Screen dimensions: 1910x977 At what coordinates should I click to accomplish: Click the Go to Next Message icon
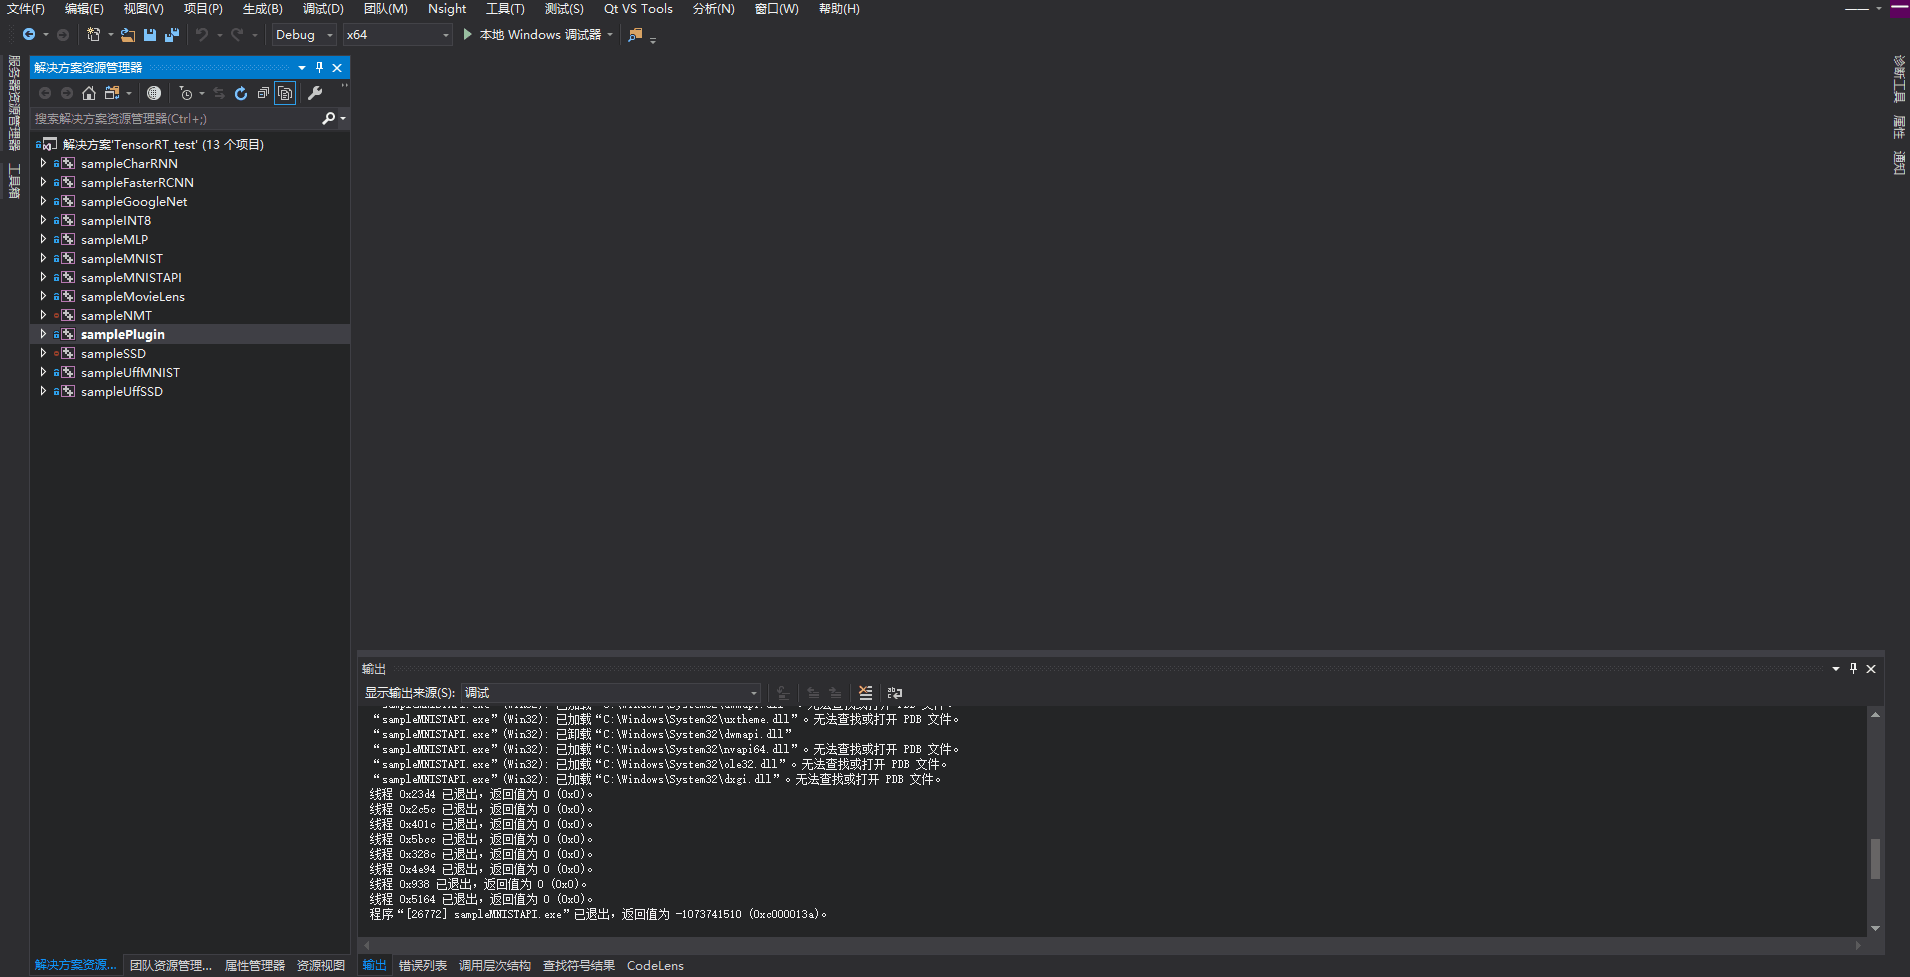tap(835, 692)
